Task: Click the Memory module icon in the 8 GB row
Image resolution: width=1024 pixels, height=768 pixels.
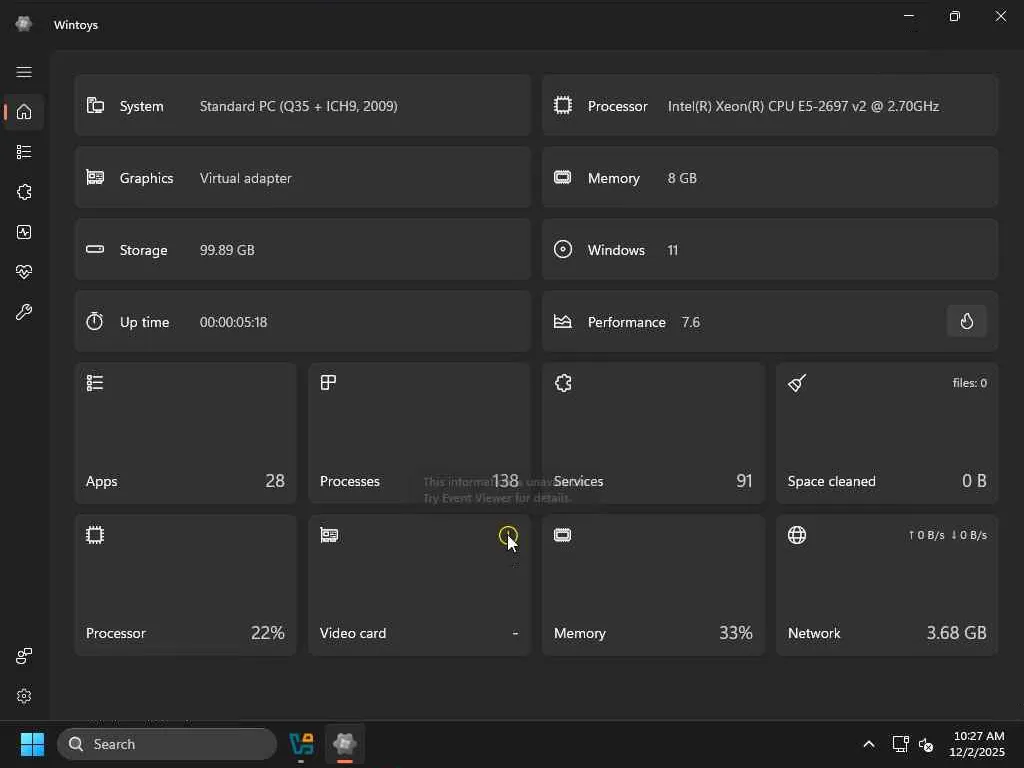Action: click(562, 177)
